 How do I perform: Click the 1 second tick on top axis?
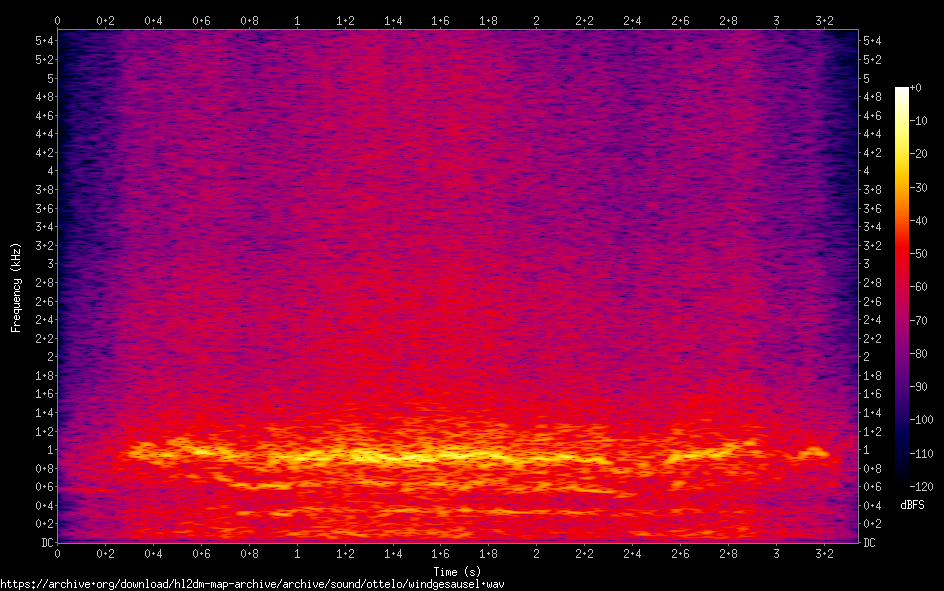tap(297, 20)
